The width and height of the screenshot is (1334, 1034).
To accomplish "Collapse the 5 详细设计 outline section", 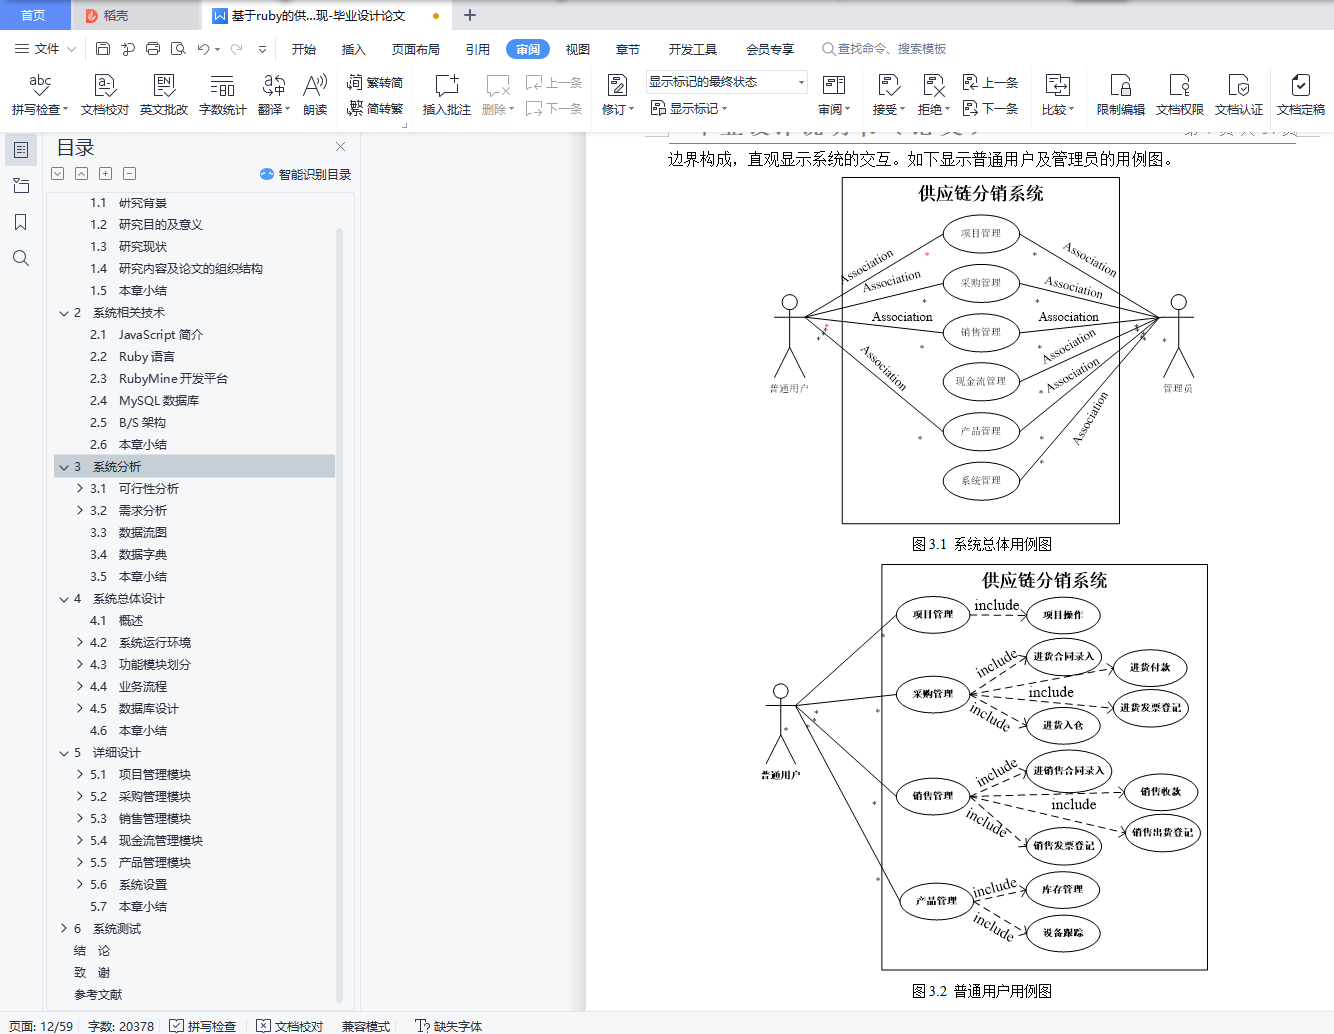I will (64, 753).
